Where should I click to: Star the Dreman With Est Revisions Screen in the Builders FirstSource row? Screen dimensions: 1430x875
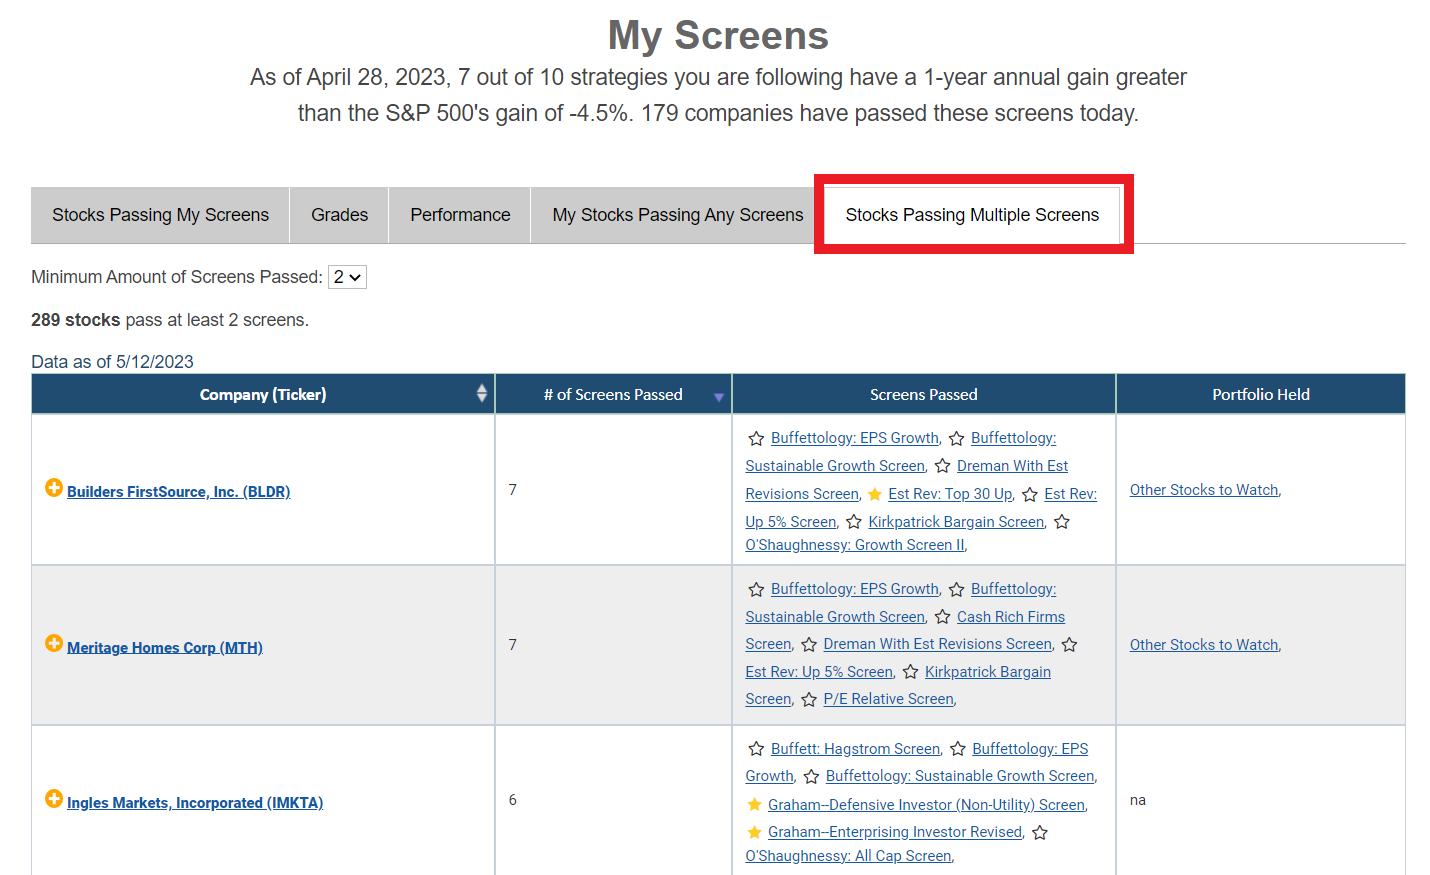(942, 466)
